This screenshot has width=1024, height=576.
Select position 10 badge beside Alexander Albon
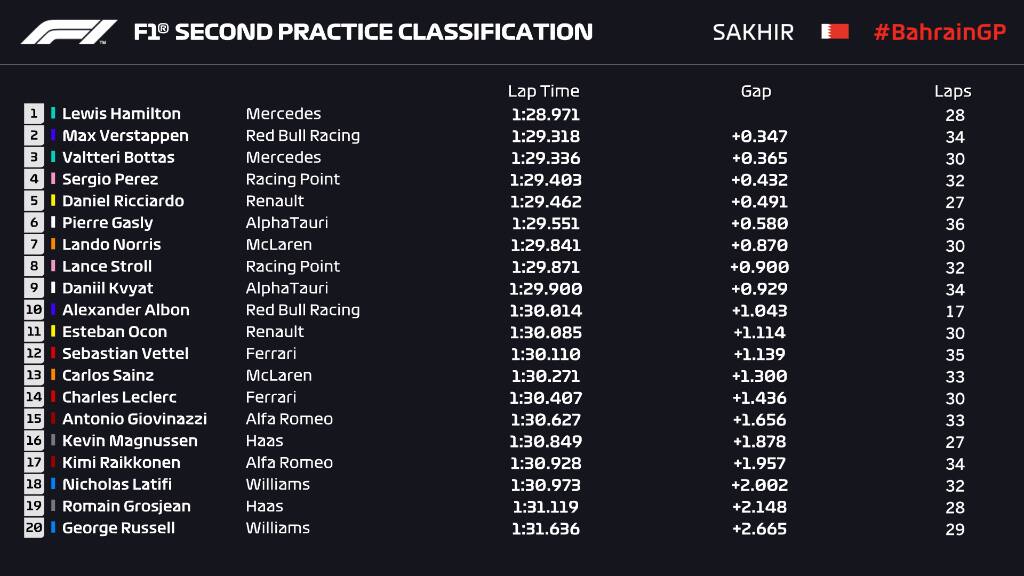(x=34, y=310)
